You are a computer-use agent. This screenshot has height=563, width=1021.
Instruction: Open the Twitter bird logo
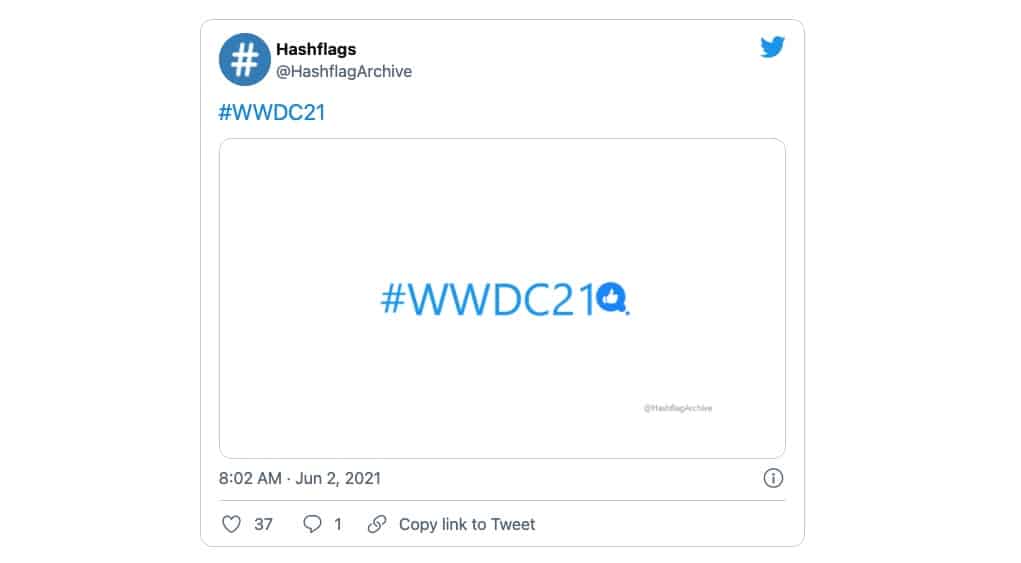point(772,48)
